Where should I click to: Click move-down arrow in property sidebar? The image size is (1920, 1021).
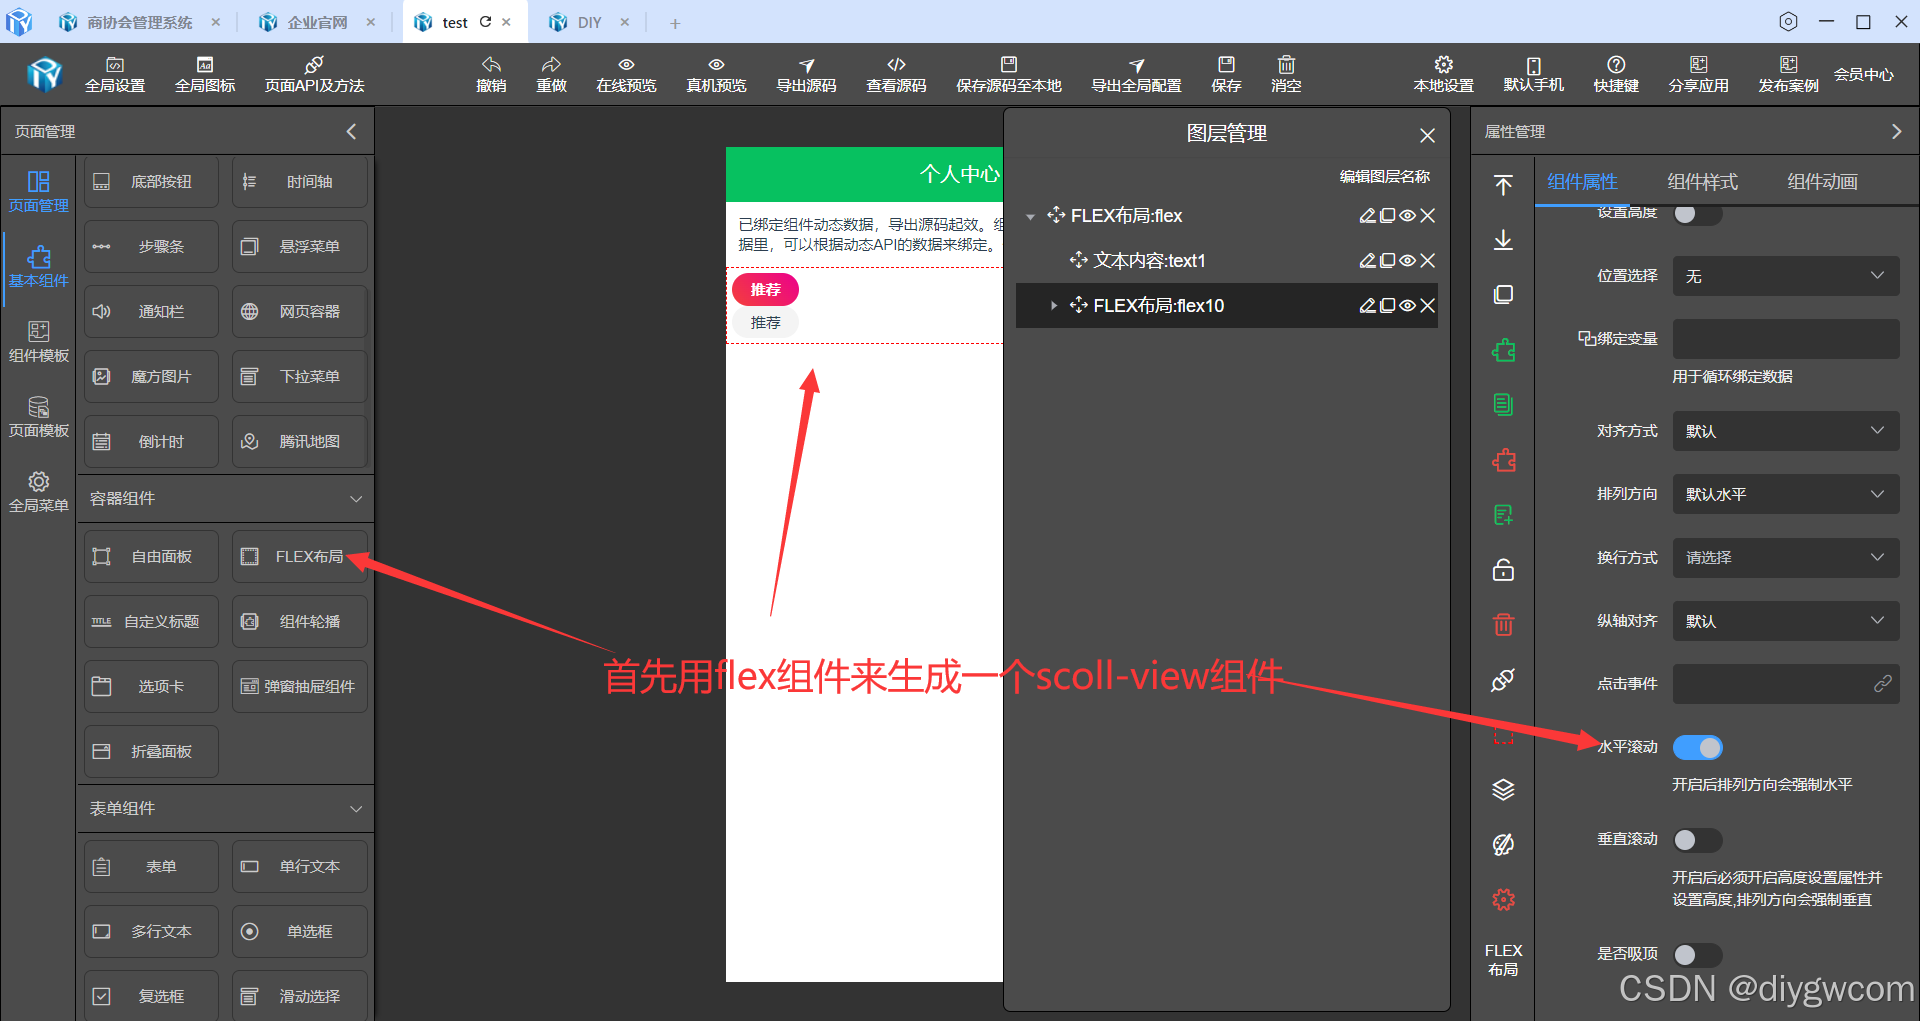(x=1503, y=240)
